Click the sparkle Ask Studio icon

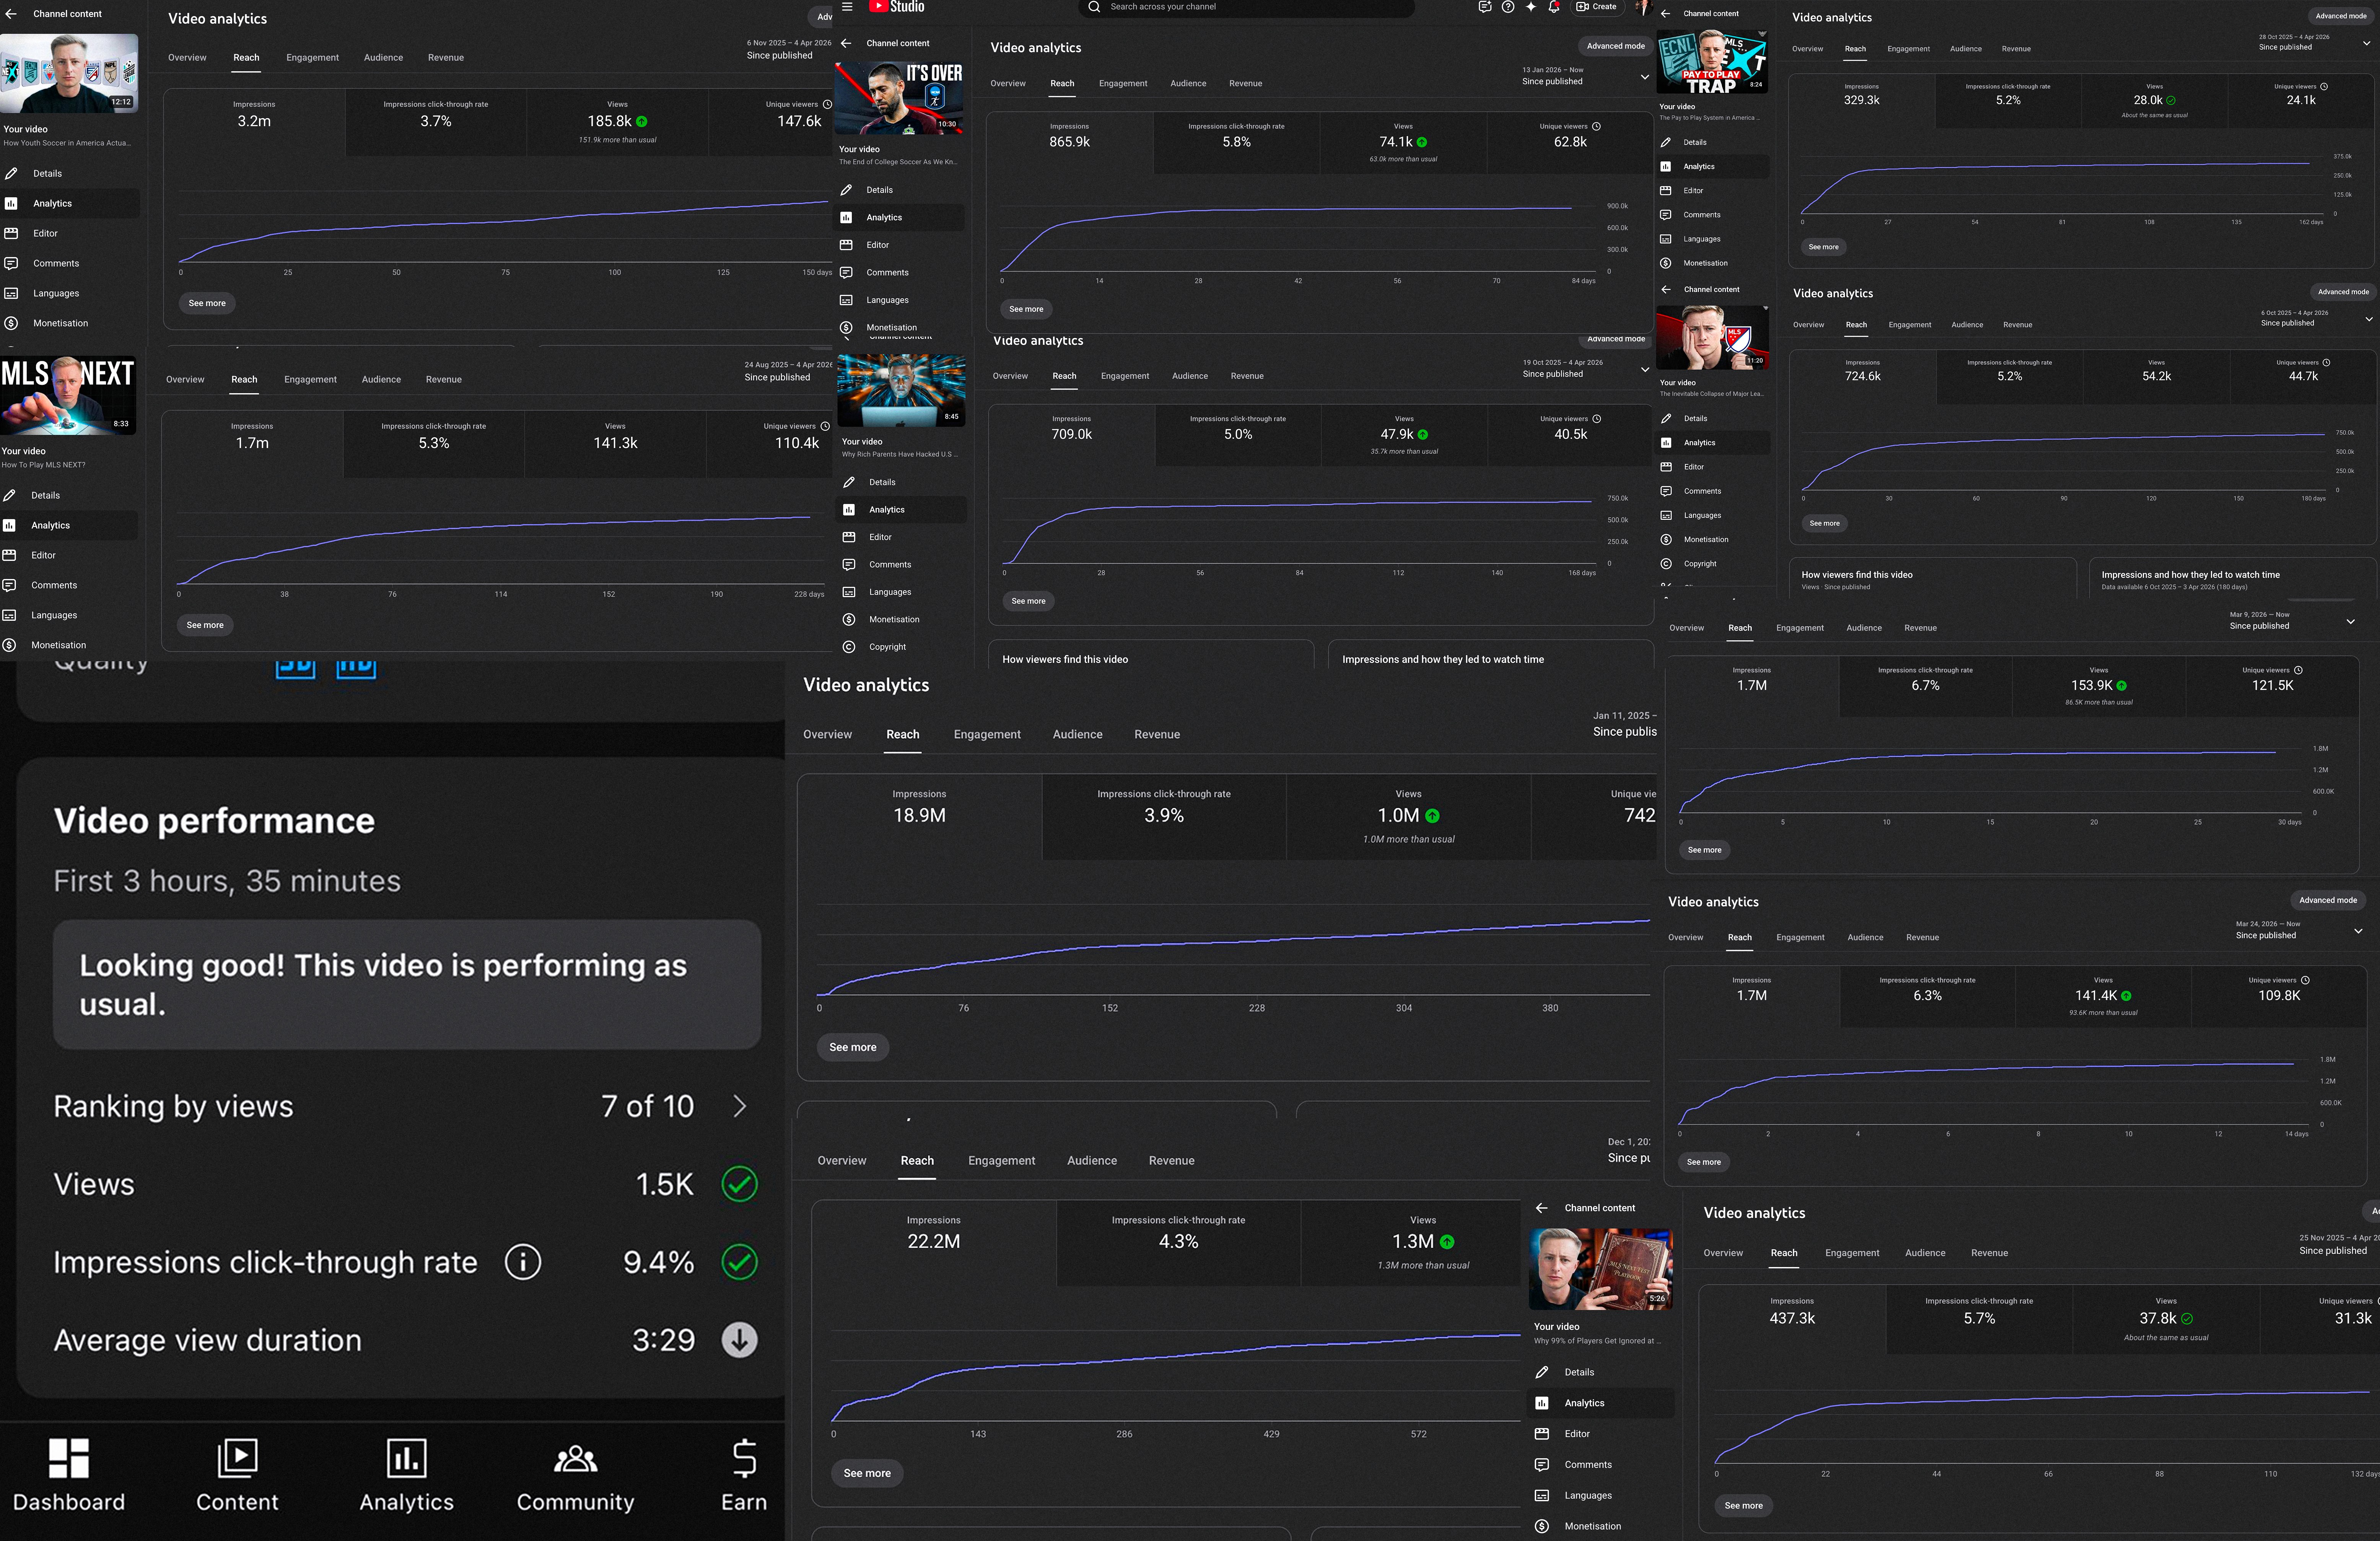click(1531, 7)
